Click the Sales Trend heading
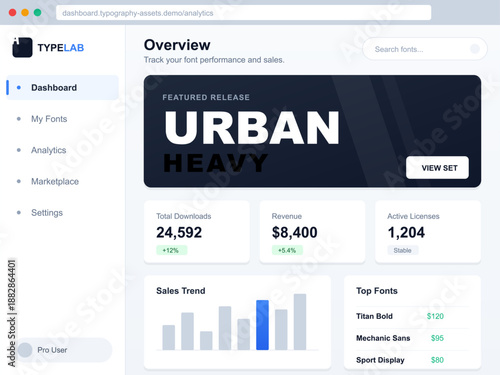Viewport: 500px width, 375px height. click(181, 291)
